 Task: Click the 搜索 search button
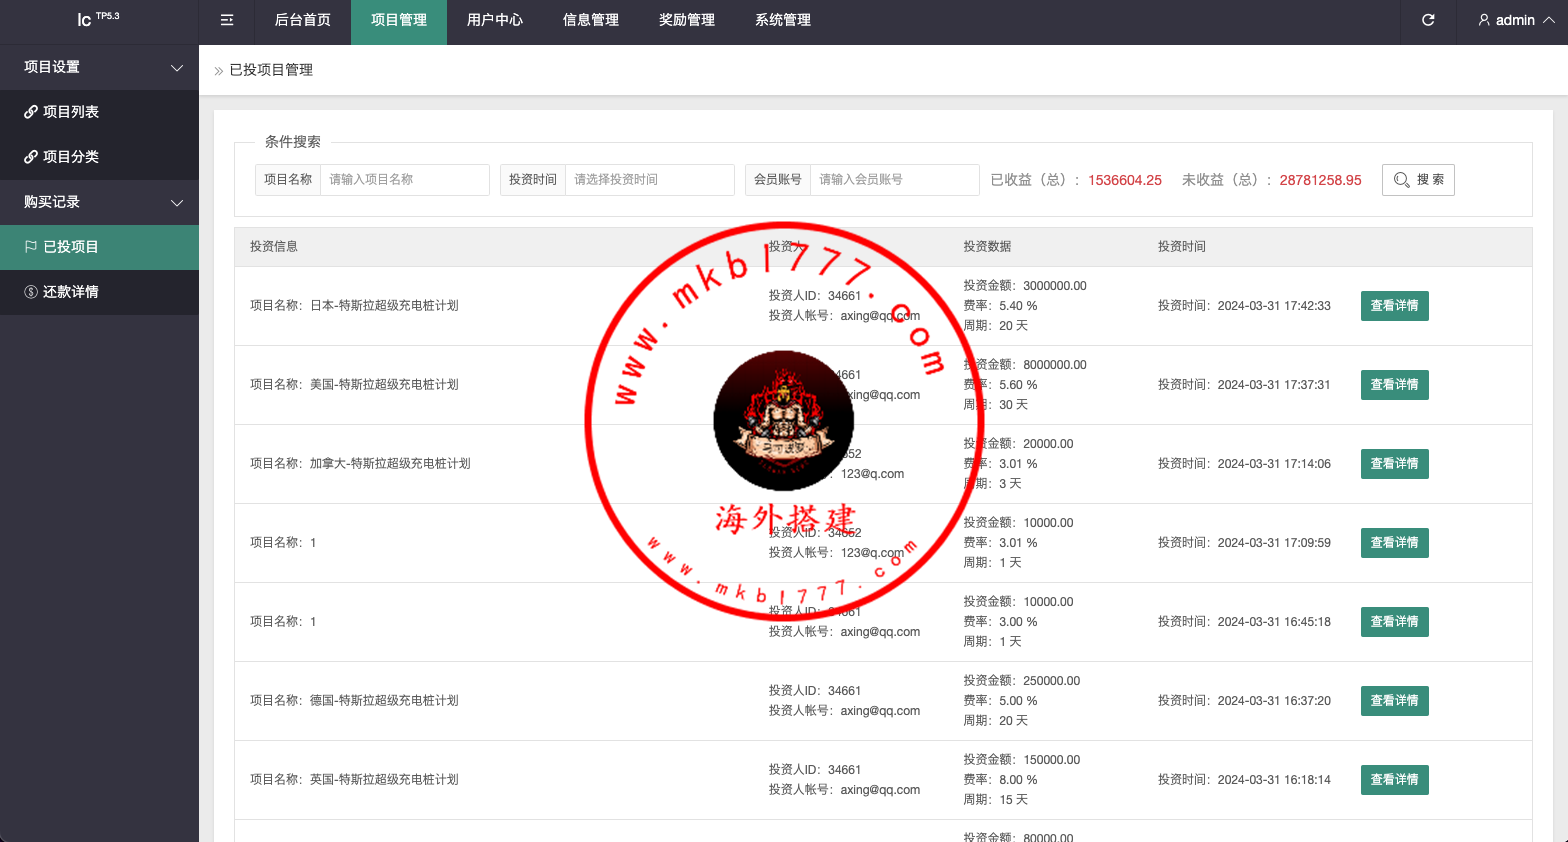pos(1418,180)
